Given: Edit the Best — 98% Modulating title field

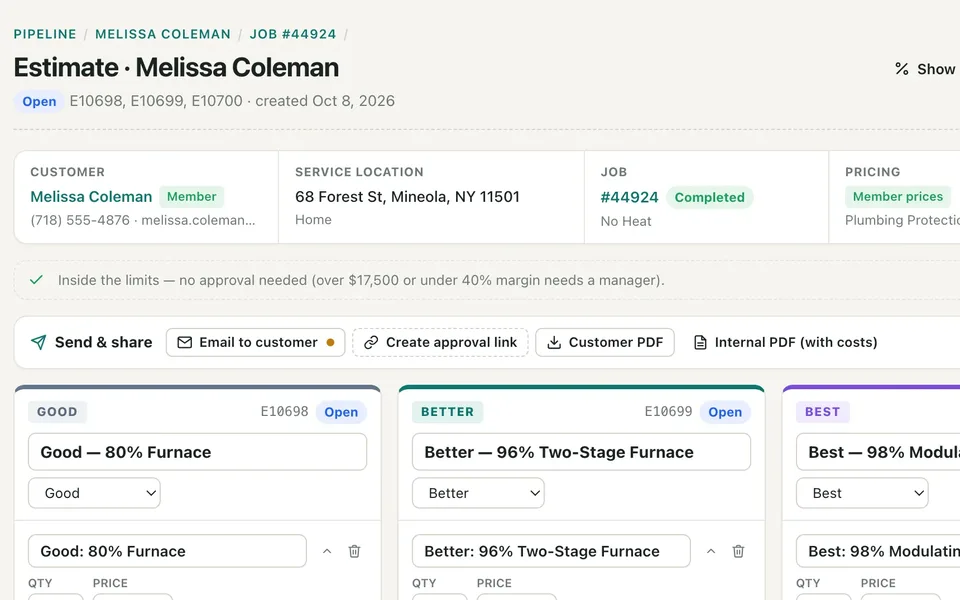Looking at the screenshot, I should [x=878, y=452].
